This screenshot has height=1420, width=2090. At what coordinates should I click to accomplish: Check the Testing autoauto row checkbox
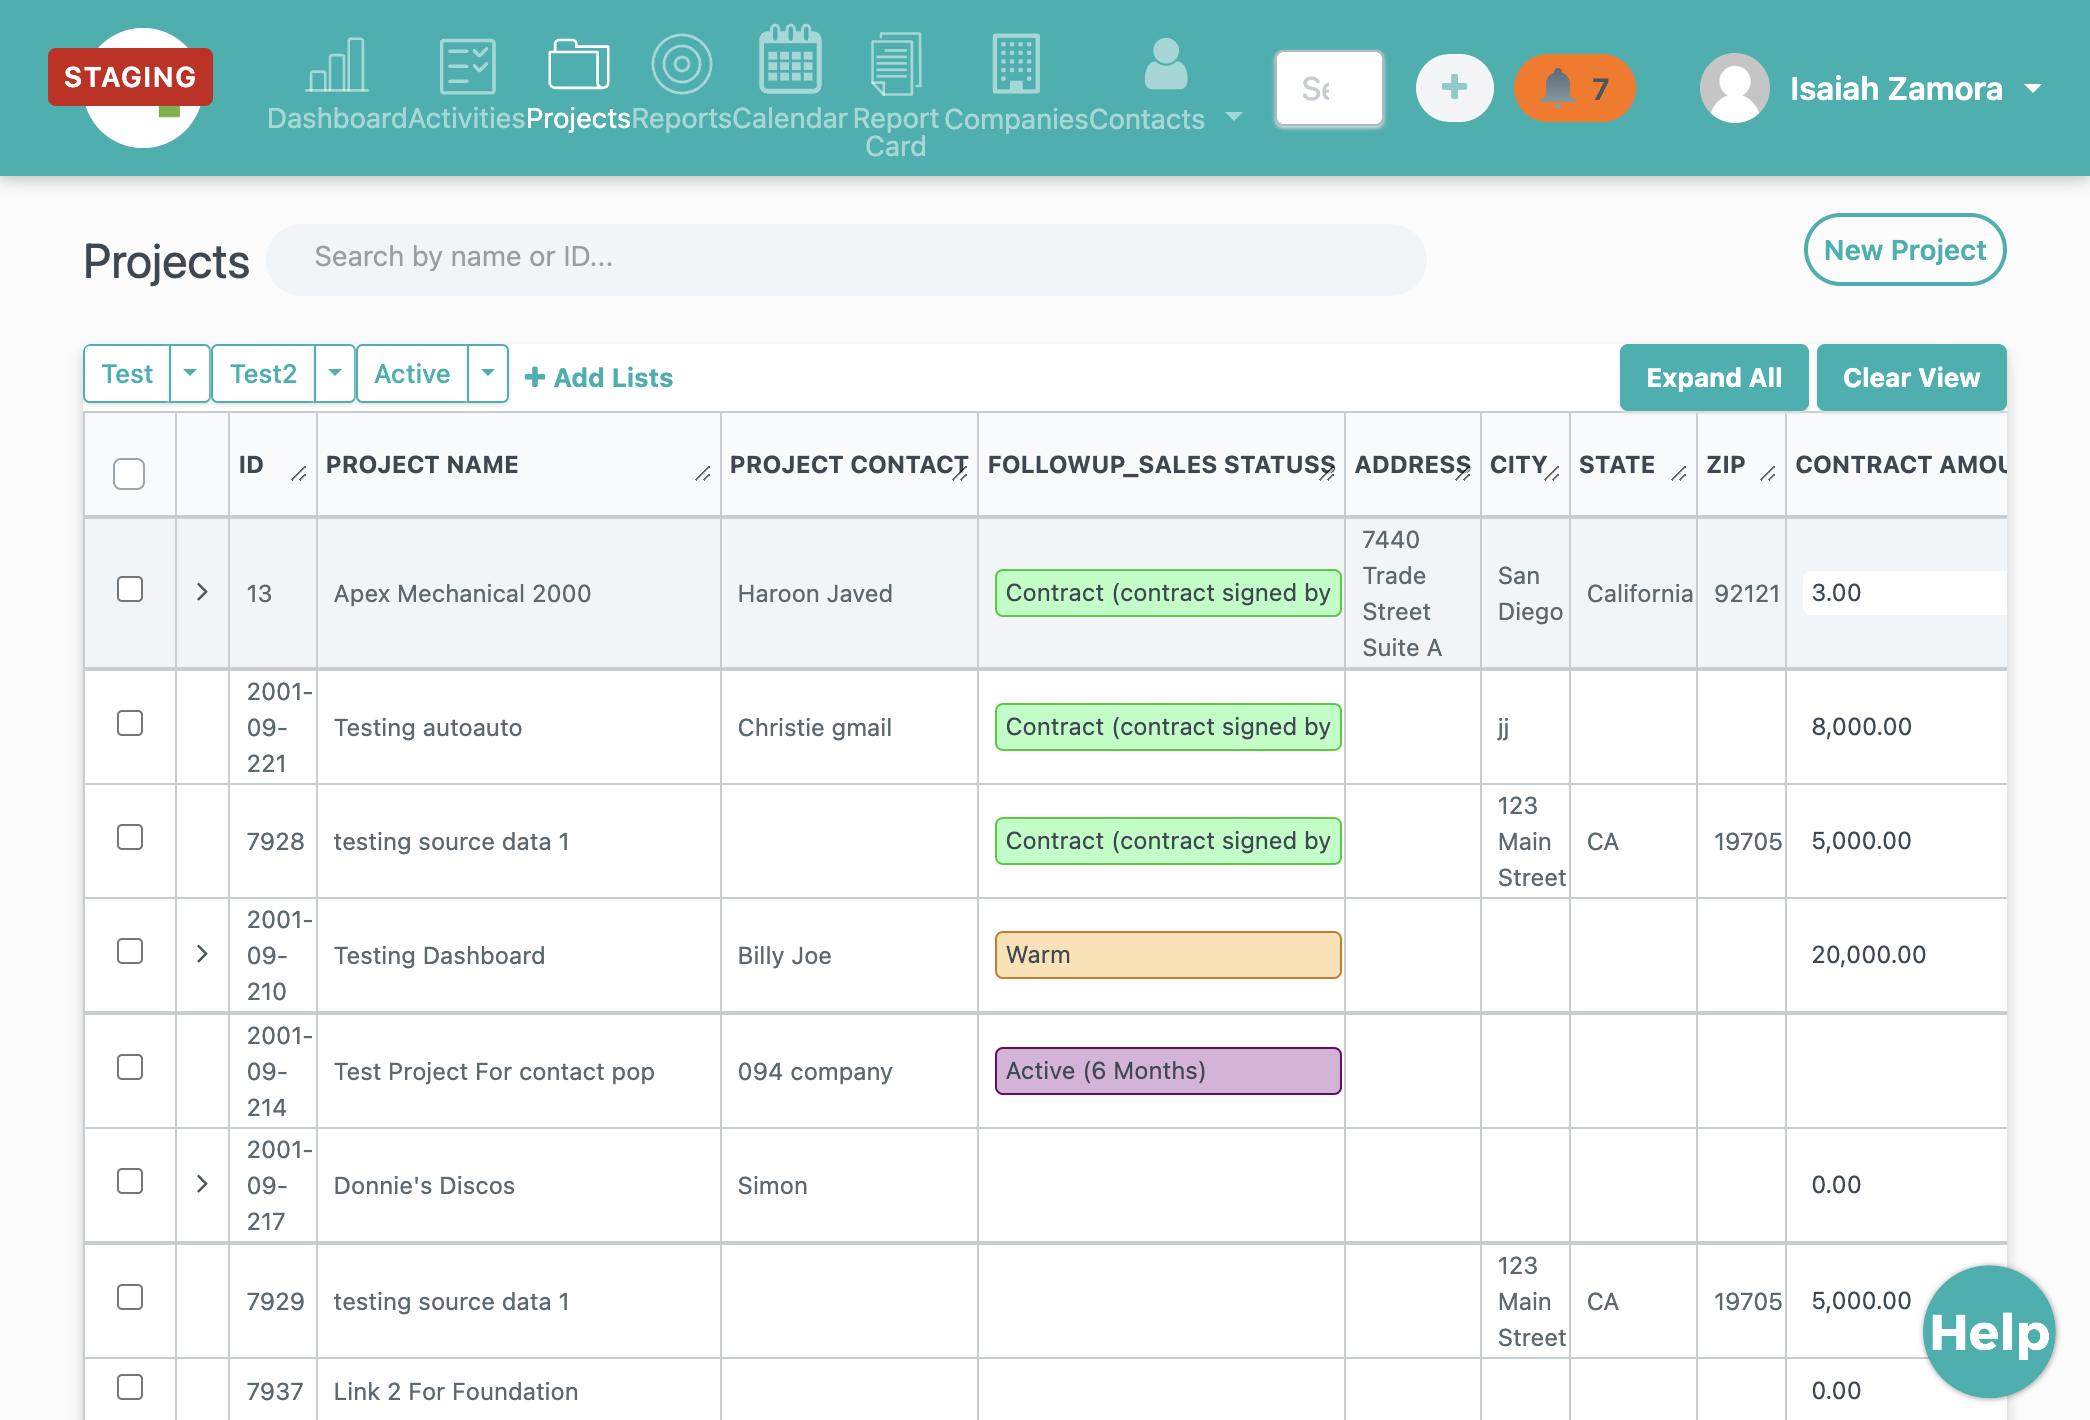point(130,723)
